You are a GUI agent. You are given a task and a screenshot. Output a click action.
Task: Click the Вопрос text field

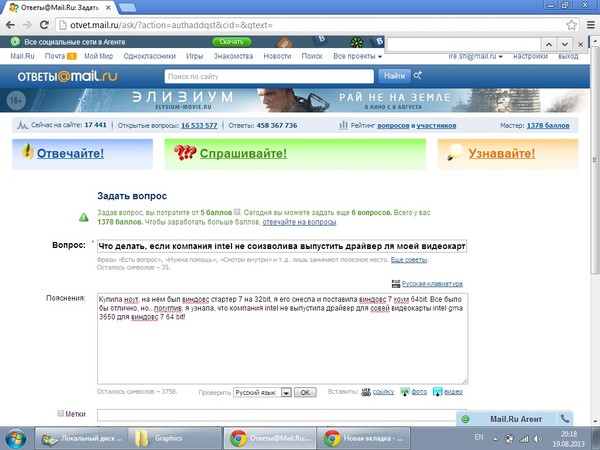pyautogui.click(x=282, y=246)
